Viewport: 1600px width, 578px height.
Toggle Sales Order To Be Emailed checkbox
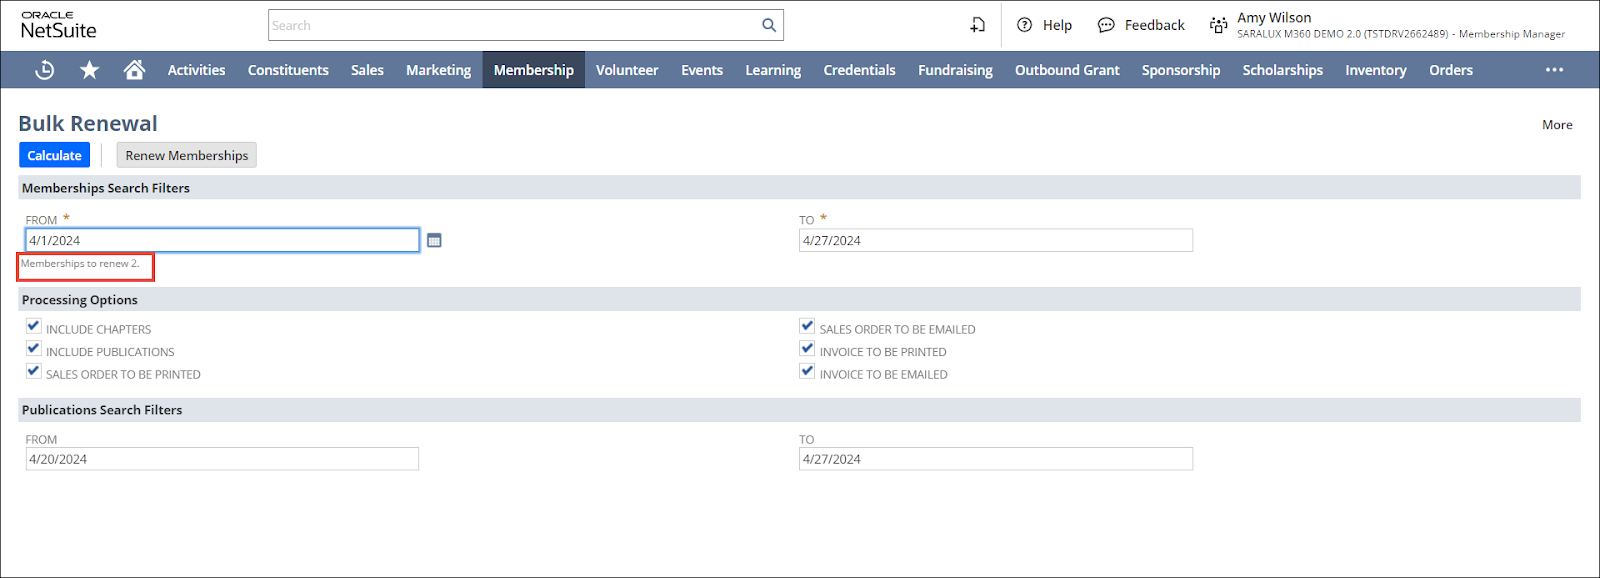[807, 326]
